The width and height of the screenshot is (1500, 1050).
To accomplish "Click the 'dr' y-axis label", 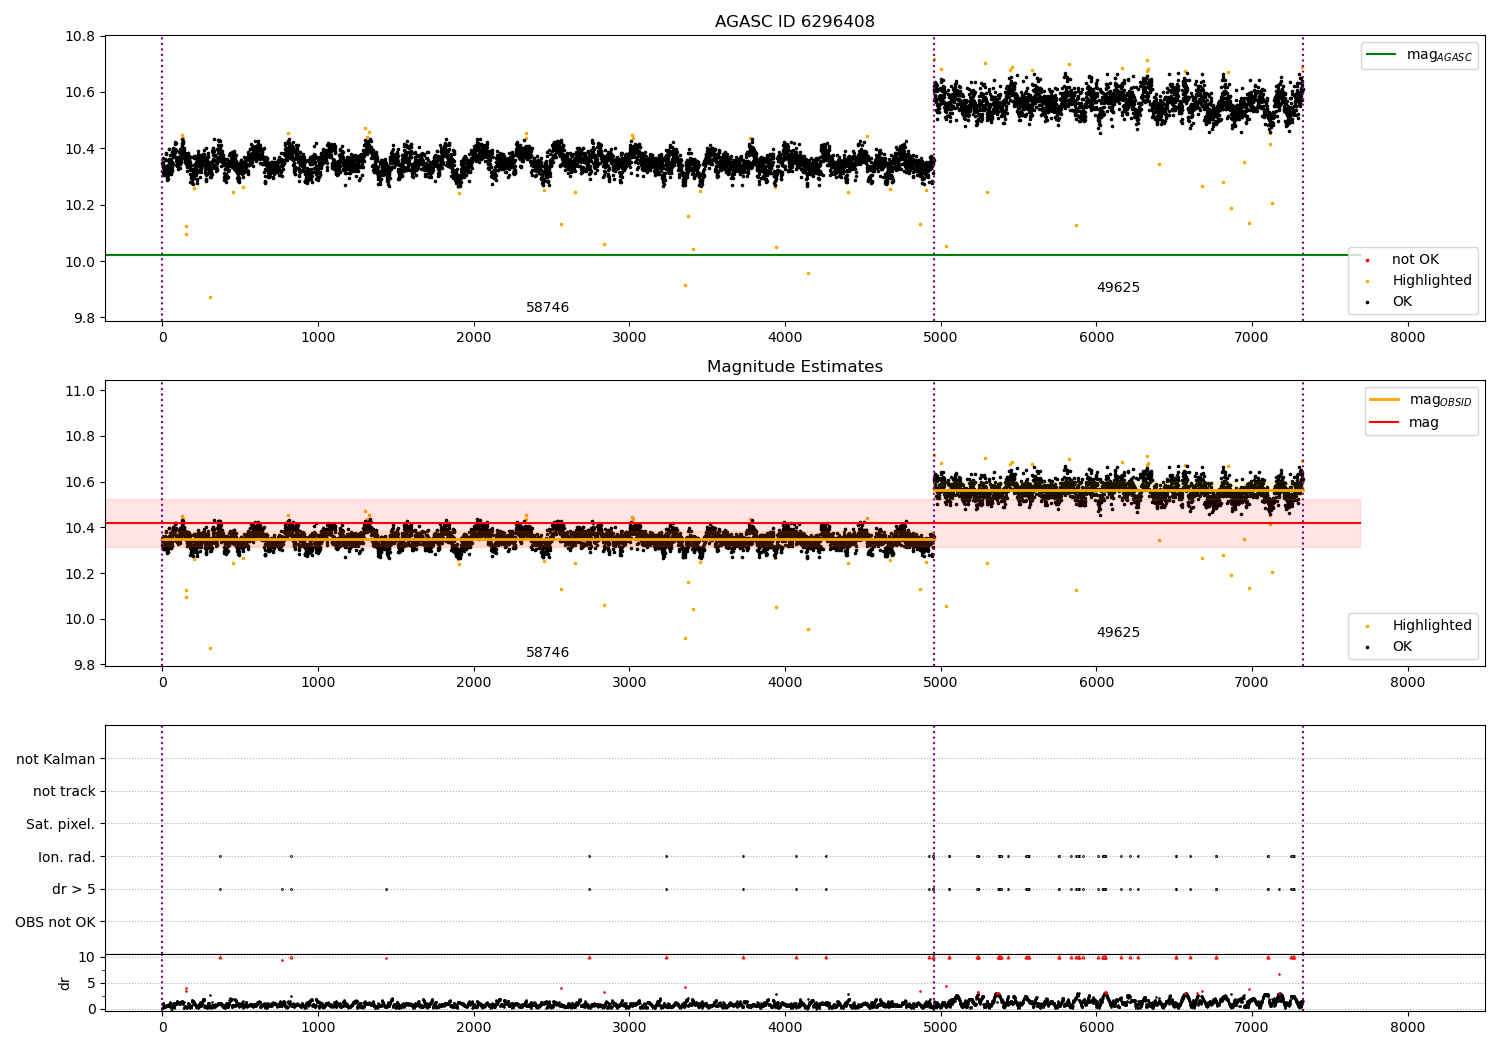I will click(65, 983).
